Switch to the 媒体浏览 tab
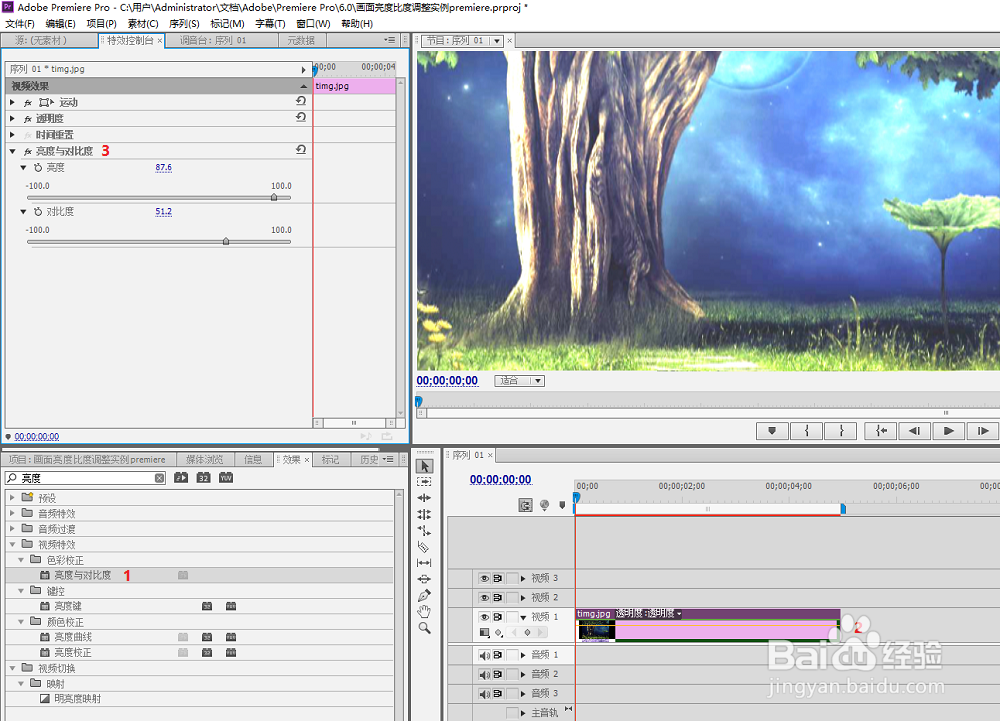1000x721 pixels. 205,460
